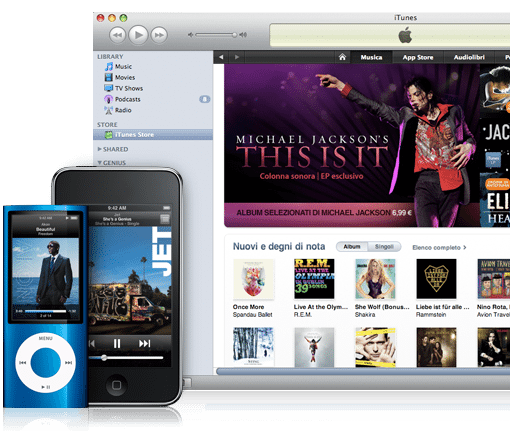Expand the SHARED section
Viewport: 511px width, 431px height.
[x=100, y=149]
